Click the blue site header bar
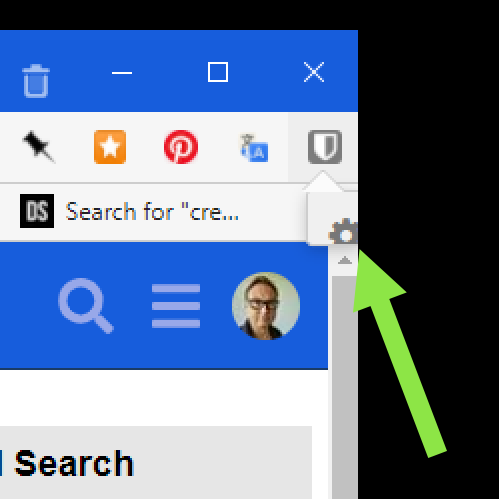The image size is (499, 499). [164, 306]
